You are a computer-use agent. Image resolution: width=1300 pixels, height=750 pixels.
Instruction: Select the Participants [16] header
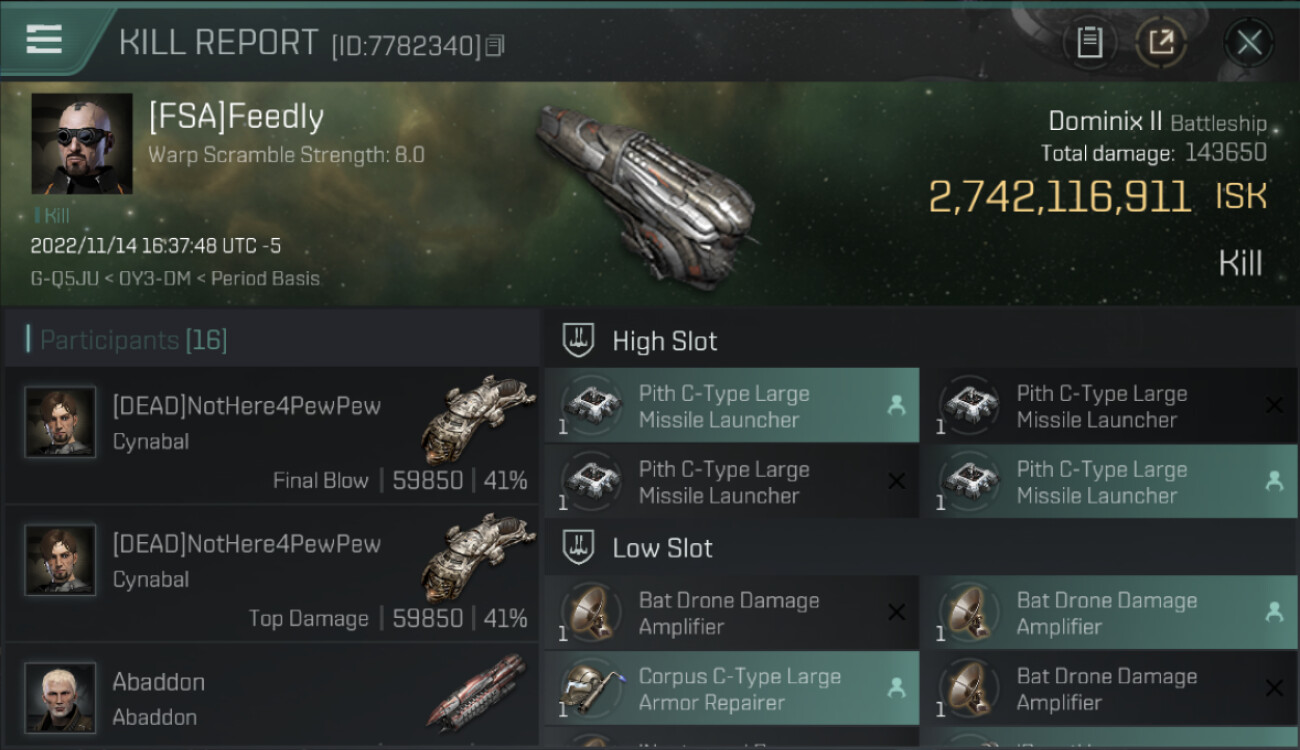pos(133,340)
